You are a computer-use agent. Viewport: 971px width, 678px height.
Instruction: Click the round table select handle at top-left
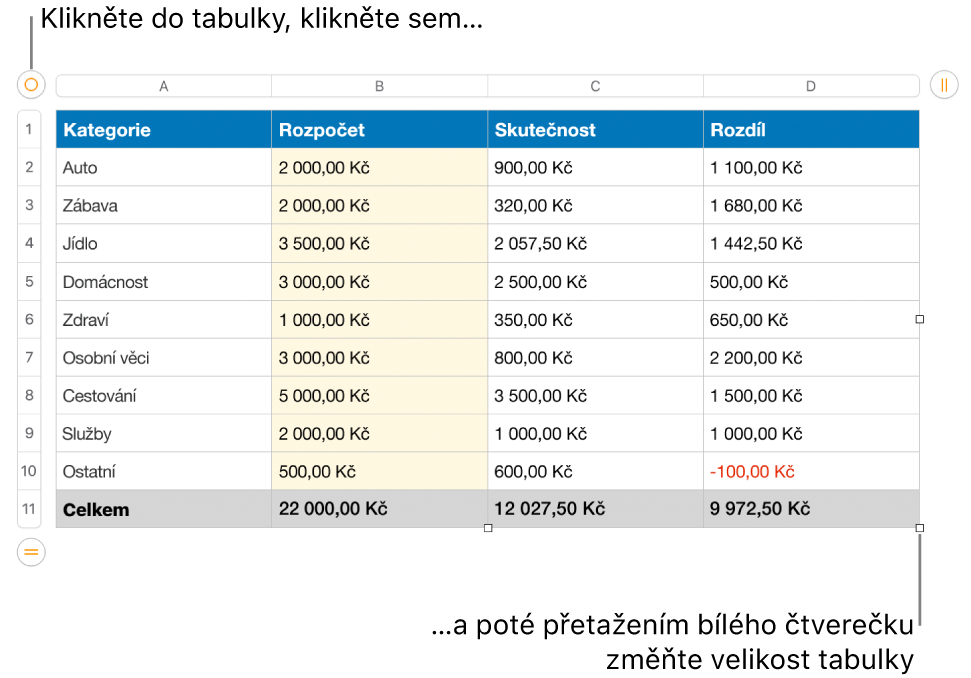pyautogui.click(x=31, y=84)
